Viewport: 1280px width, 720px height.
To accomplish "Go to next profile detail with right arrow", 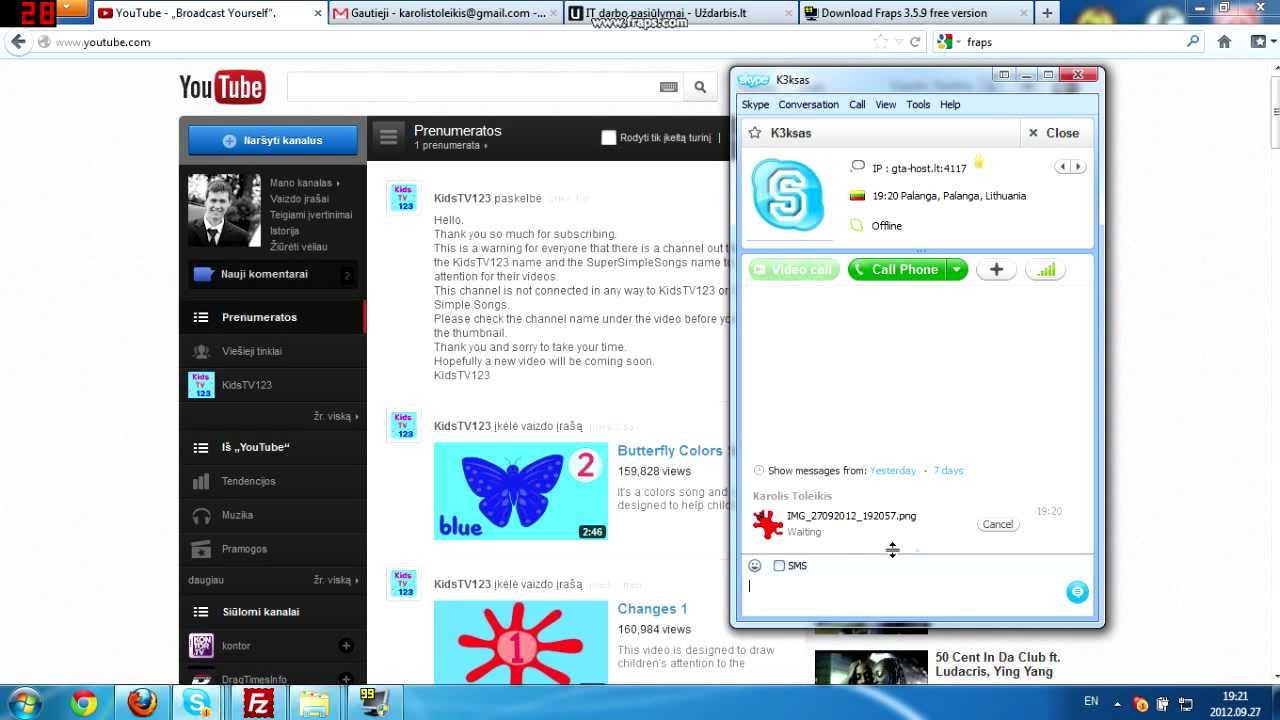I will pos(1077,167).
